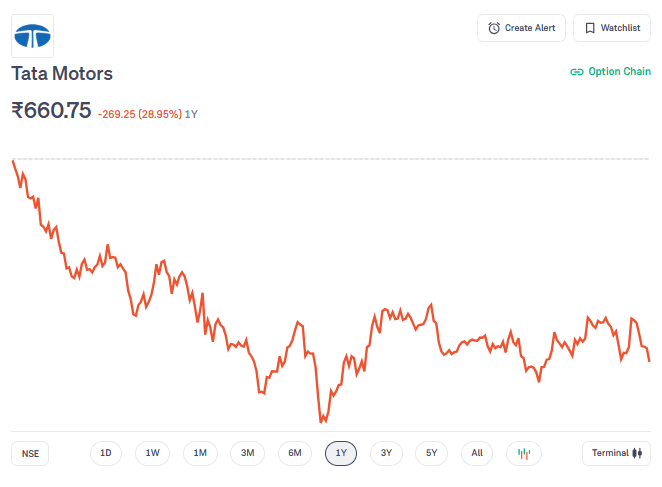Click the -269.25 (28.95%) change text
Screen dimensions: 662x487
[x=140, y=114]
